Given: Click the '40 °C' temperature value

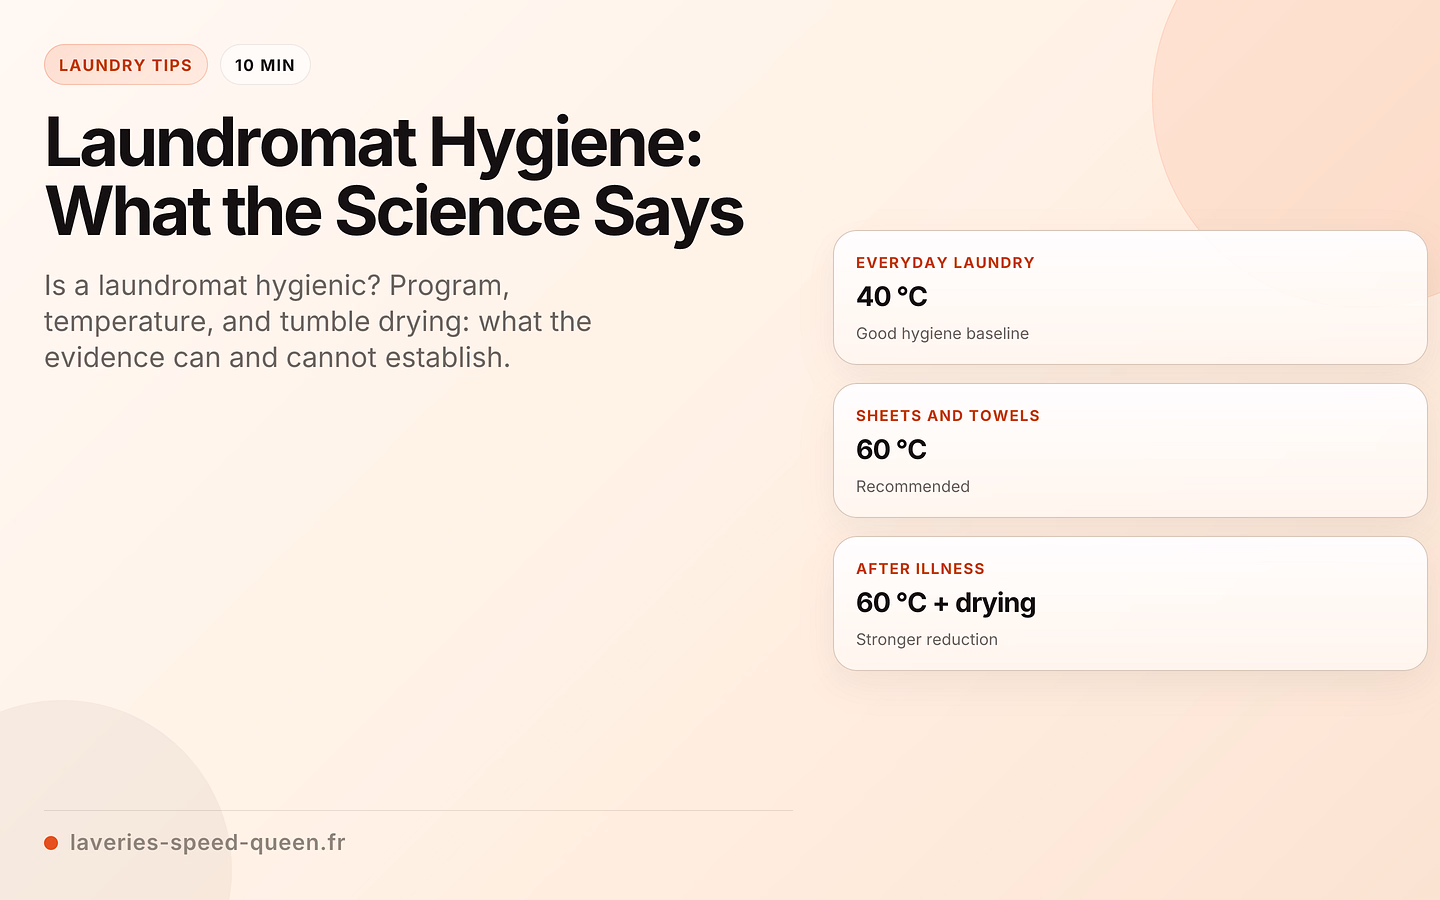Looking at the screenshot, I should pyautogui.click(x=892, y=297).
